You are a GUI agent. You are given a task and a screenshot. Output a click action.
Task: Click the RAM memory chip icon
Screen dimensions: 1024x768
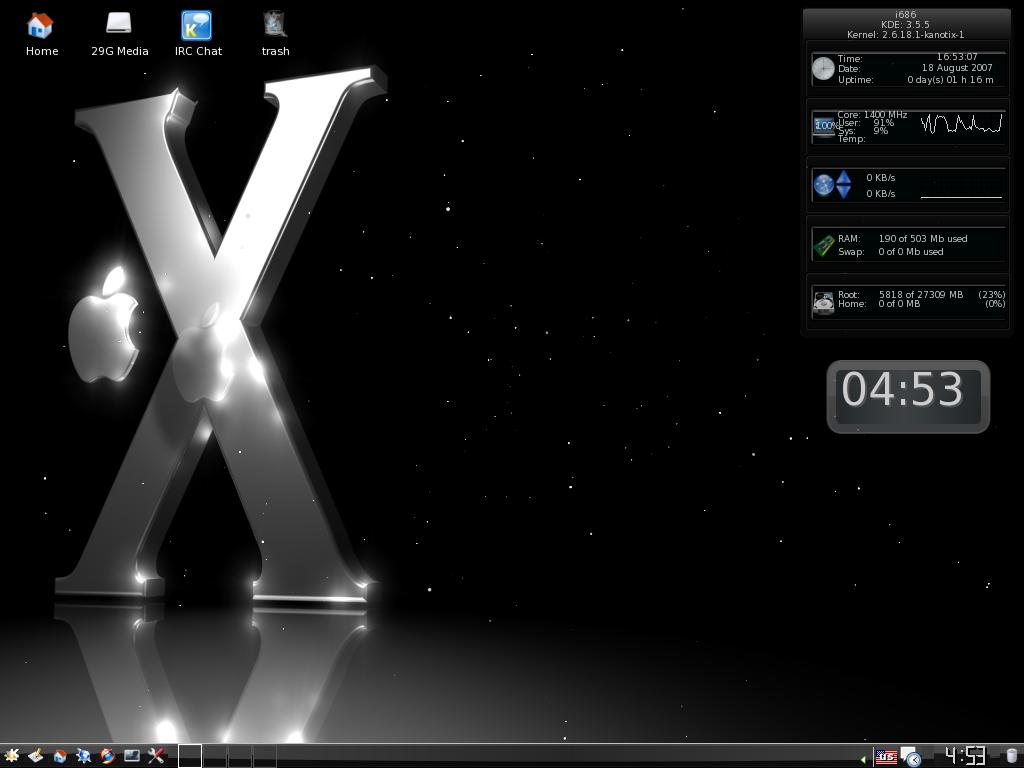coord(824,246)
